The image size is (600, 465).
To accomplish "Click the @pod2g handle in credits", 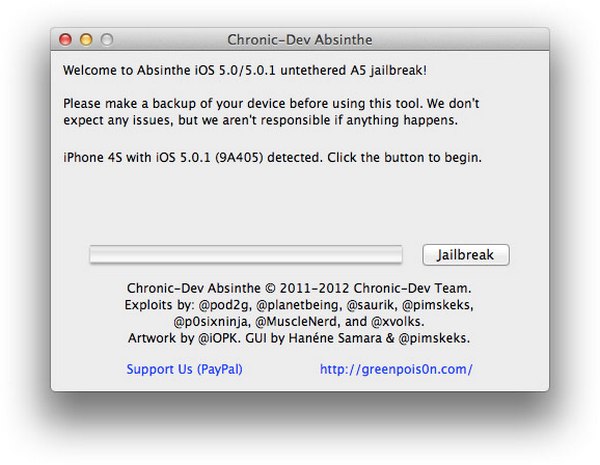I will click(x=225, y=305).
